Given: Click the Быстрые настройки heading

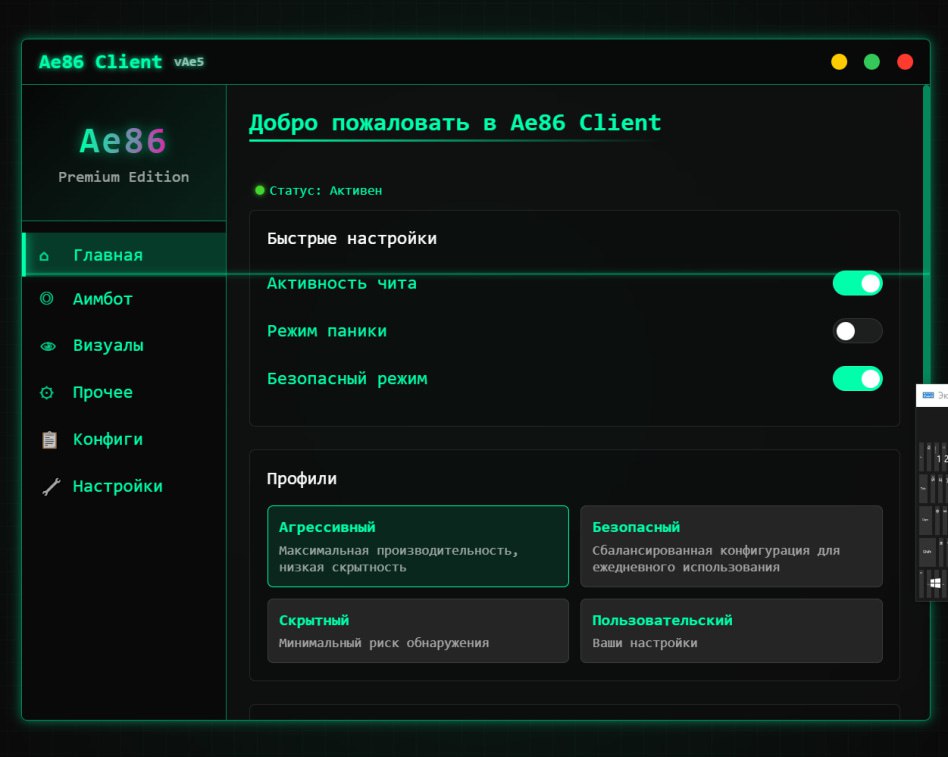Looking at the screenshot, I should pyautogui.click(x=352, y=238).
